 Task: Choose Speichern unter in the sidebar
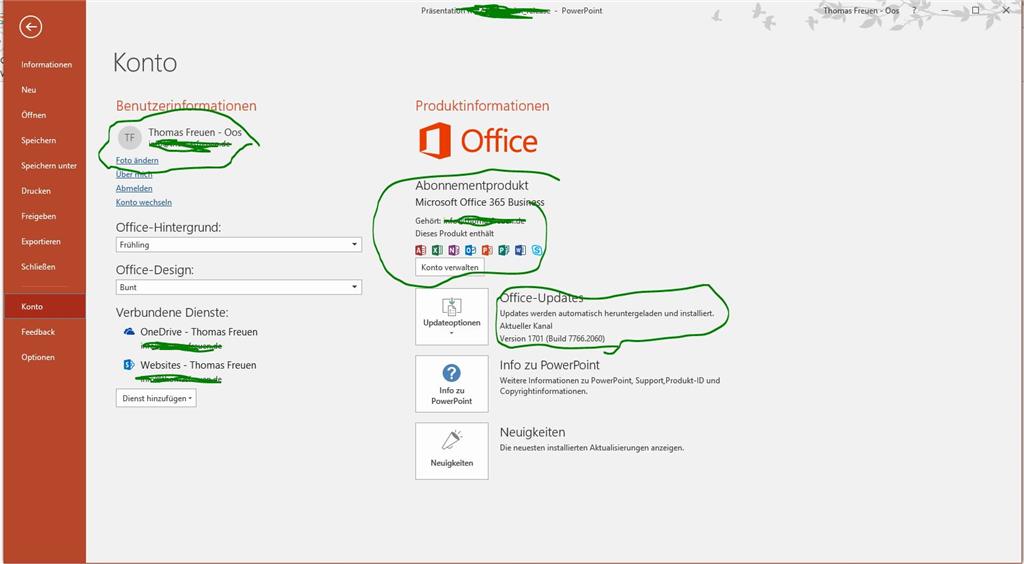click(x=49, y=166)
